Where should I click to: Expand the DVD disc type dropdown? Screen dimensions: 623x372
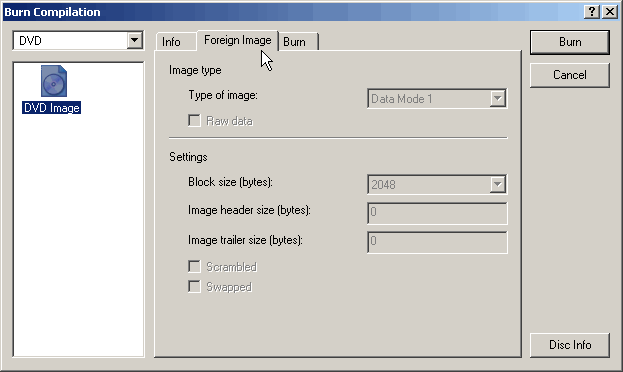click(135, 41)
